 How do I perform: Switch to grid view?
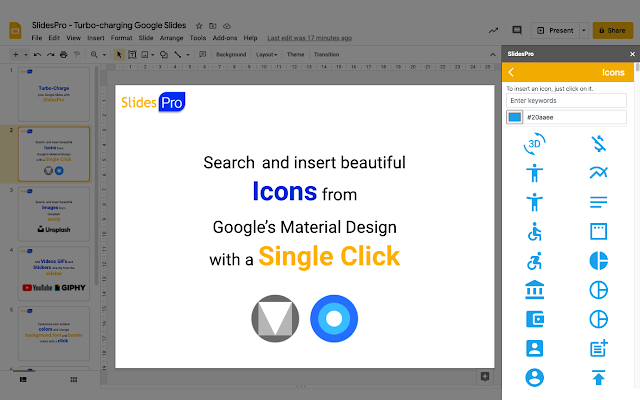(x=73, y=380)
